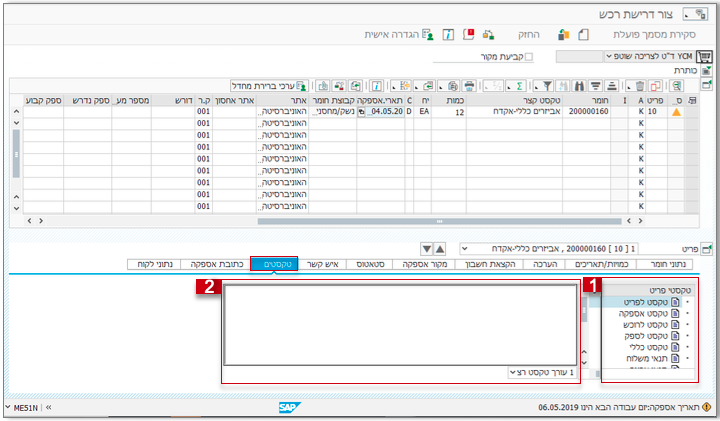This screenshot has width=720, height=421.
Task: Click the short text cell אביזרים כללי-אקדח
Action: point(514,112)
